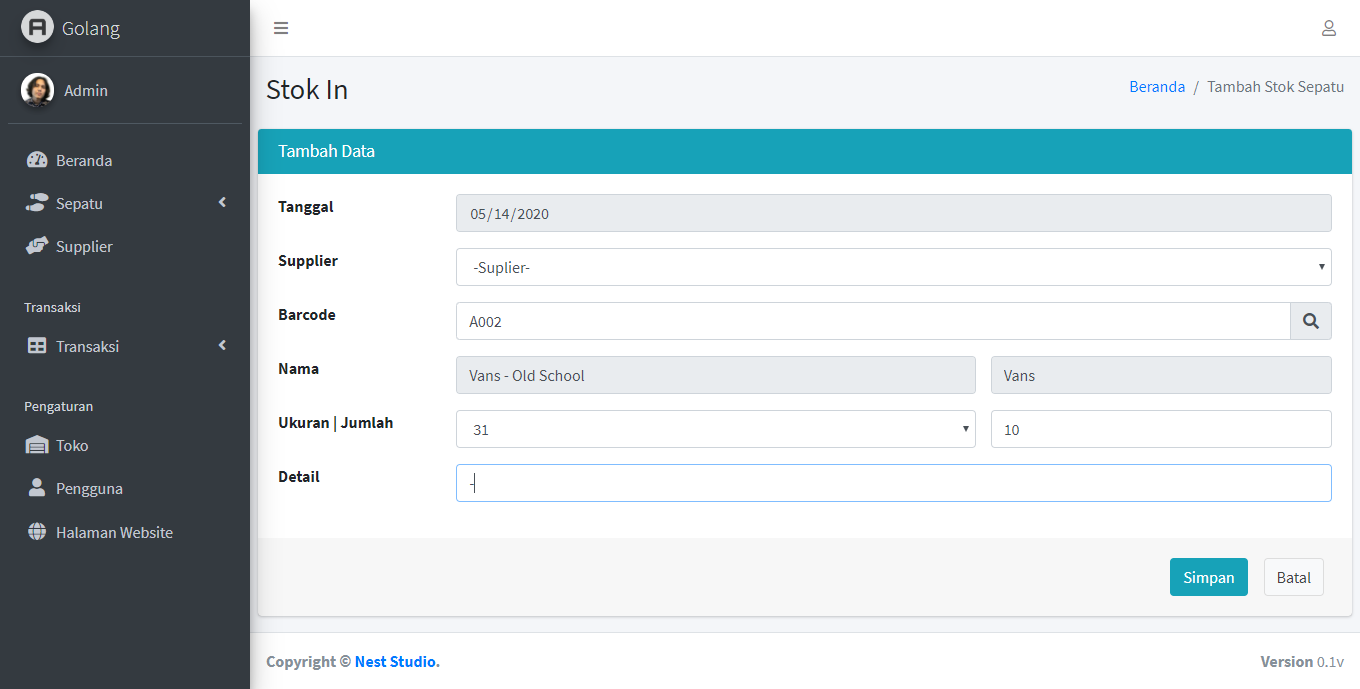Click the Toko store icon
Image resolution: width=1360 pixels, height=689 pixels.
click(x=37, y=445)
